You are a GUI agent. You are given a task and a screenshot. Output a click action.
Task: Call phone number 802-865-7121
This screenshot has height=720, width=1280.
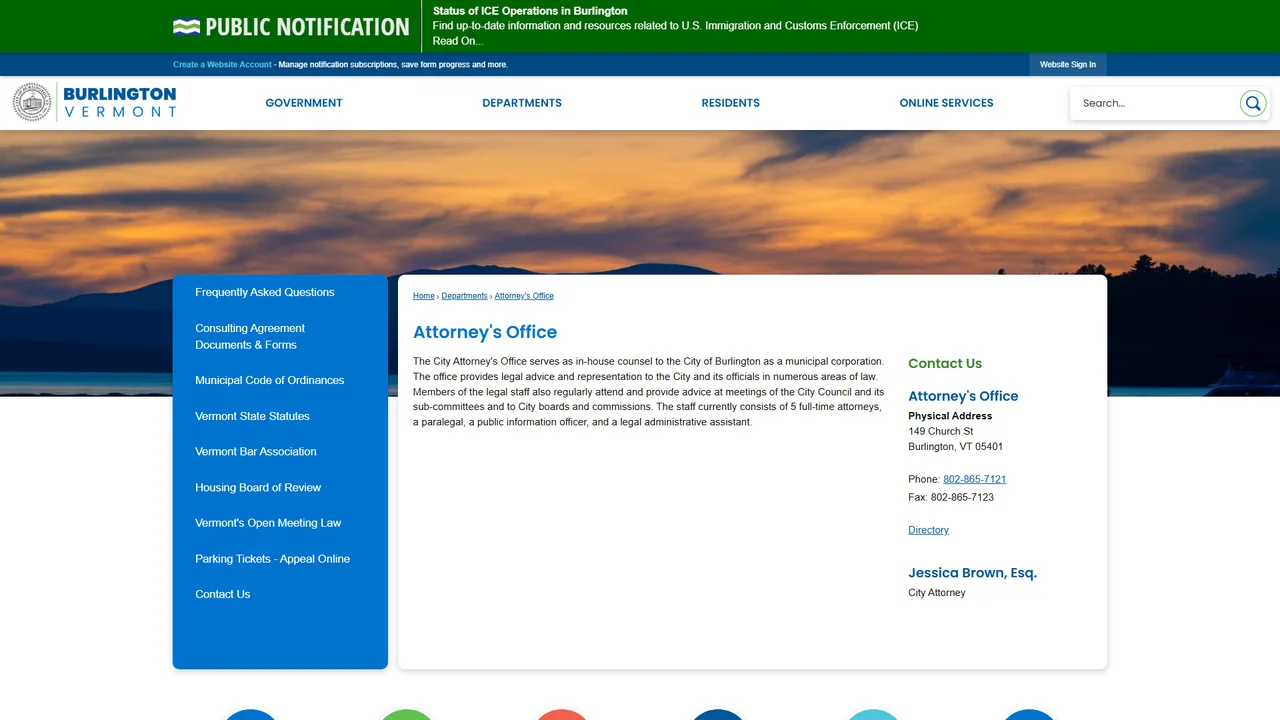pyautogui.click(x=974, y=480)
